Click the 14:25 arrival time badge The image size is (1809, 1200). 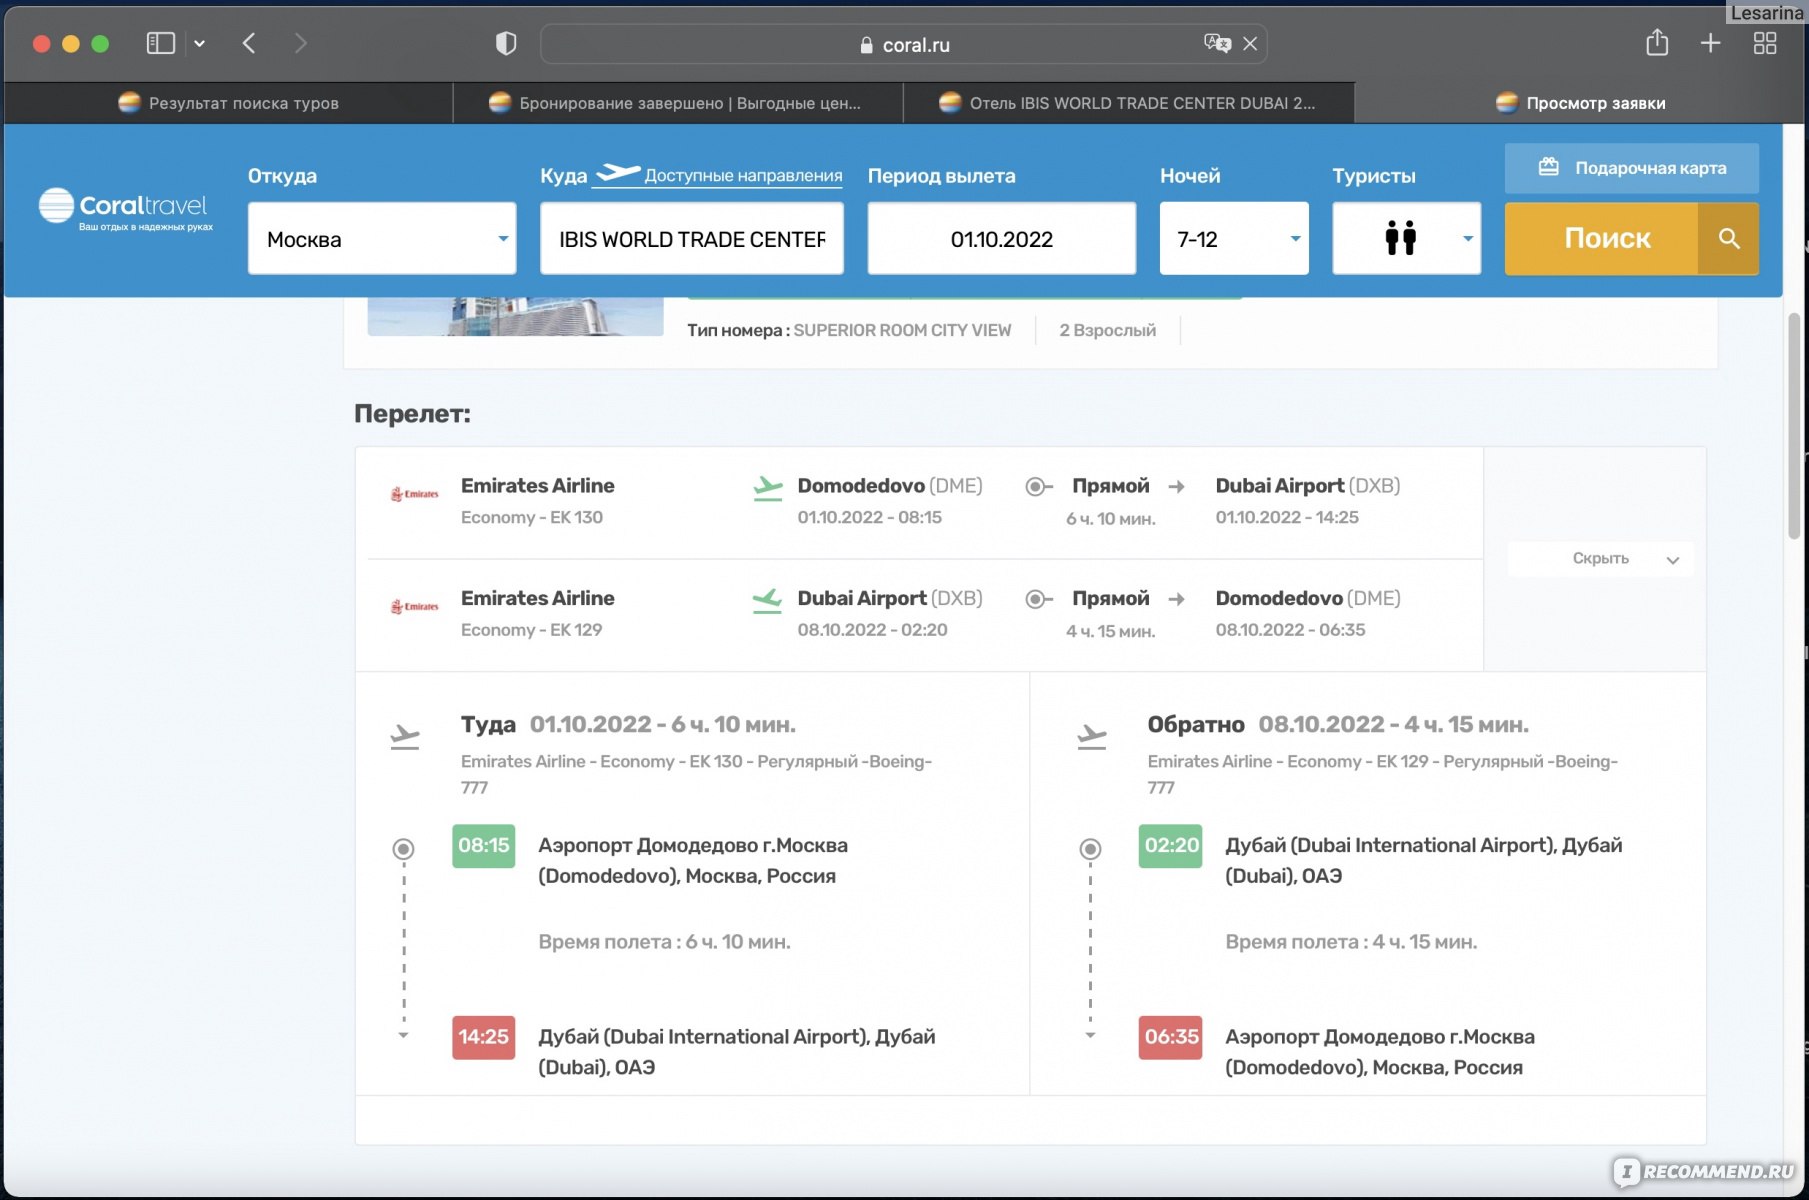pos(484,1038)
